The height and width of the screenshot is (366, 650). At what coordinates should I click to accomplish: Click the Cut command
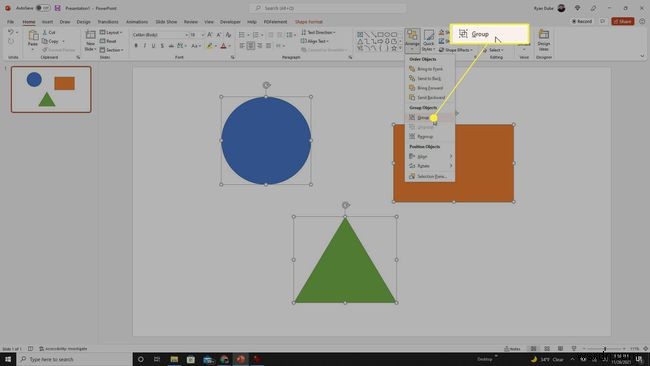point(49,32)
